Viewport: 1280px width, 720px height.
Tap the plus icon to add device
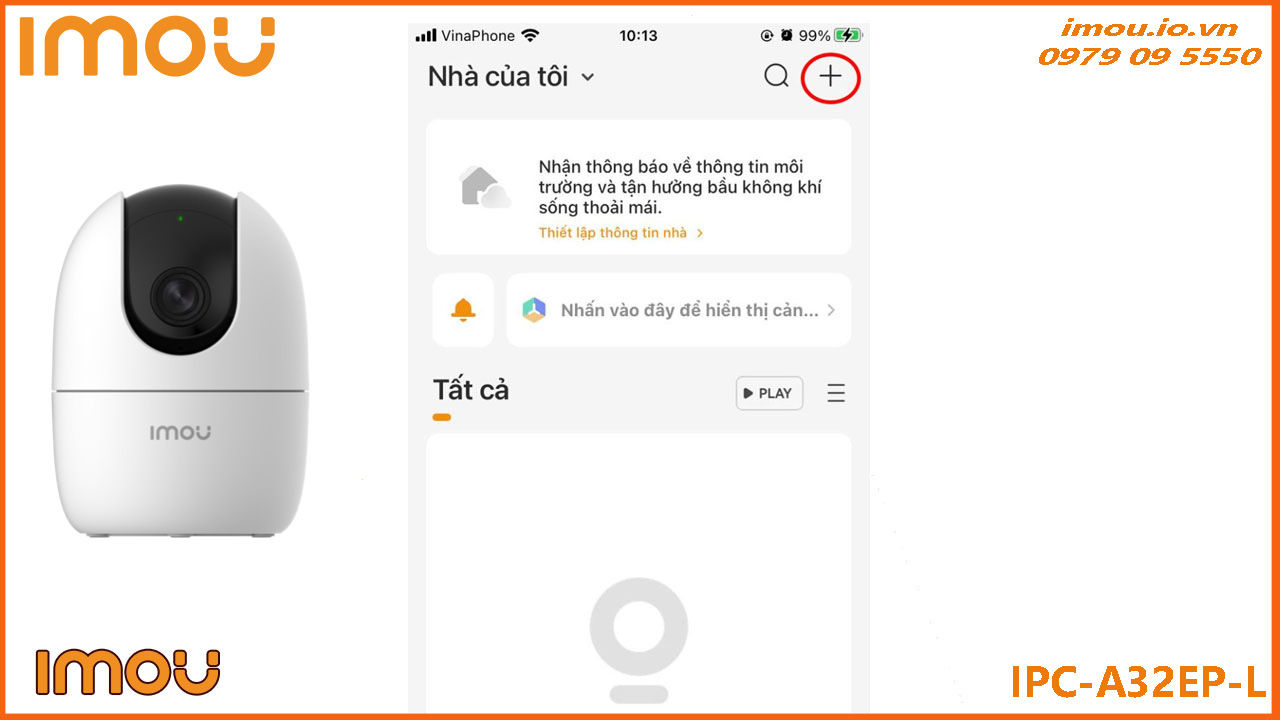(831, 76)
